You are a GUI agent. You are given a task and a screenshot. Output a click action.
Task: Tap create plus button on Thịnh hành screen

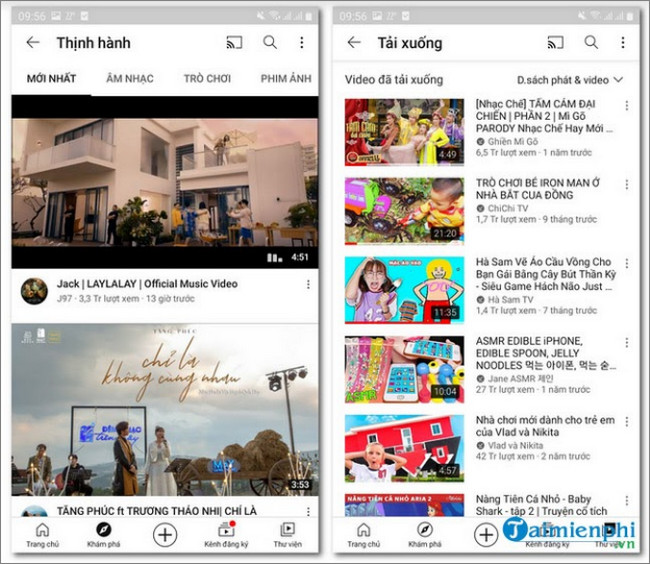[165, 535]
